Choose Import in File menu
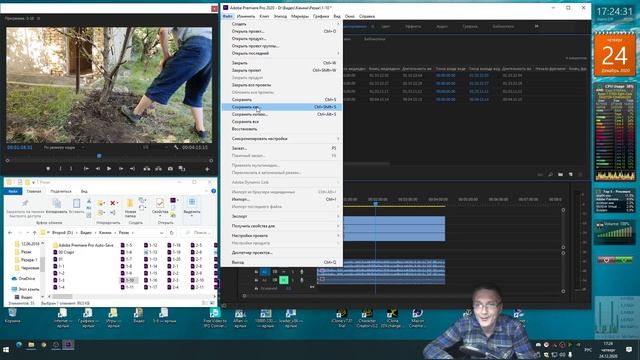The width and height of the screenshot is (640, 360). coord(282,199)
